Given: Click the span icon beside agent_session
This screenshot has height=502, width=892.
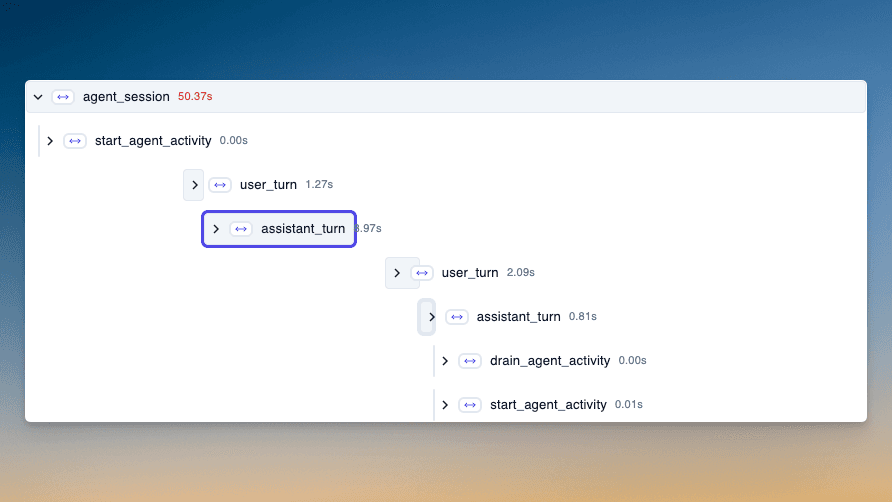Looking at the screenshot, I should pyautogui.click(x=63, y=97).
